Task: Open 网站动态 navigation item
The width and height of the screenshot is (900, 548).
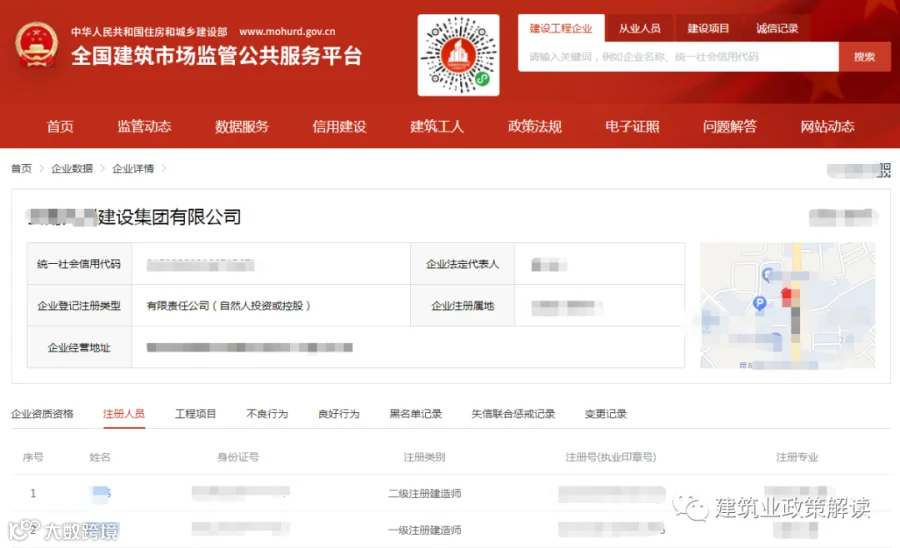Action: [827, 126]
